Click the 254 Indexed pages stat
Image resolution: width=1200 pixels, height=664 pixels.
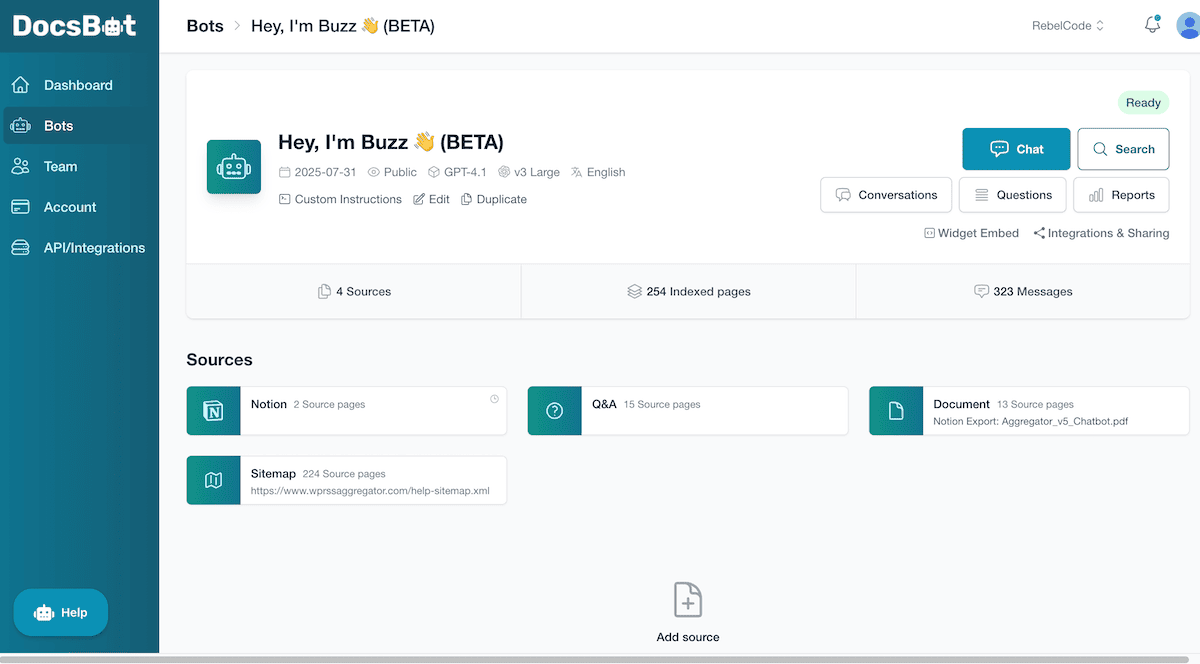688,292
